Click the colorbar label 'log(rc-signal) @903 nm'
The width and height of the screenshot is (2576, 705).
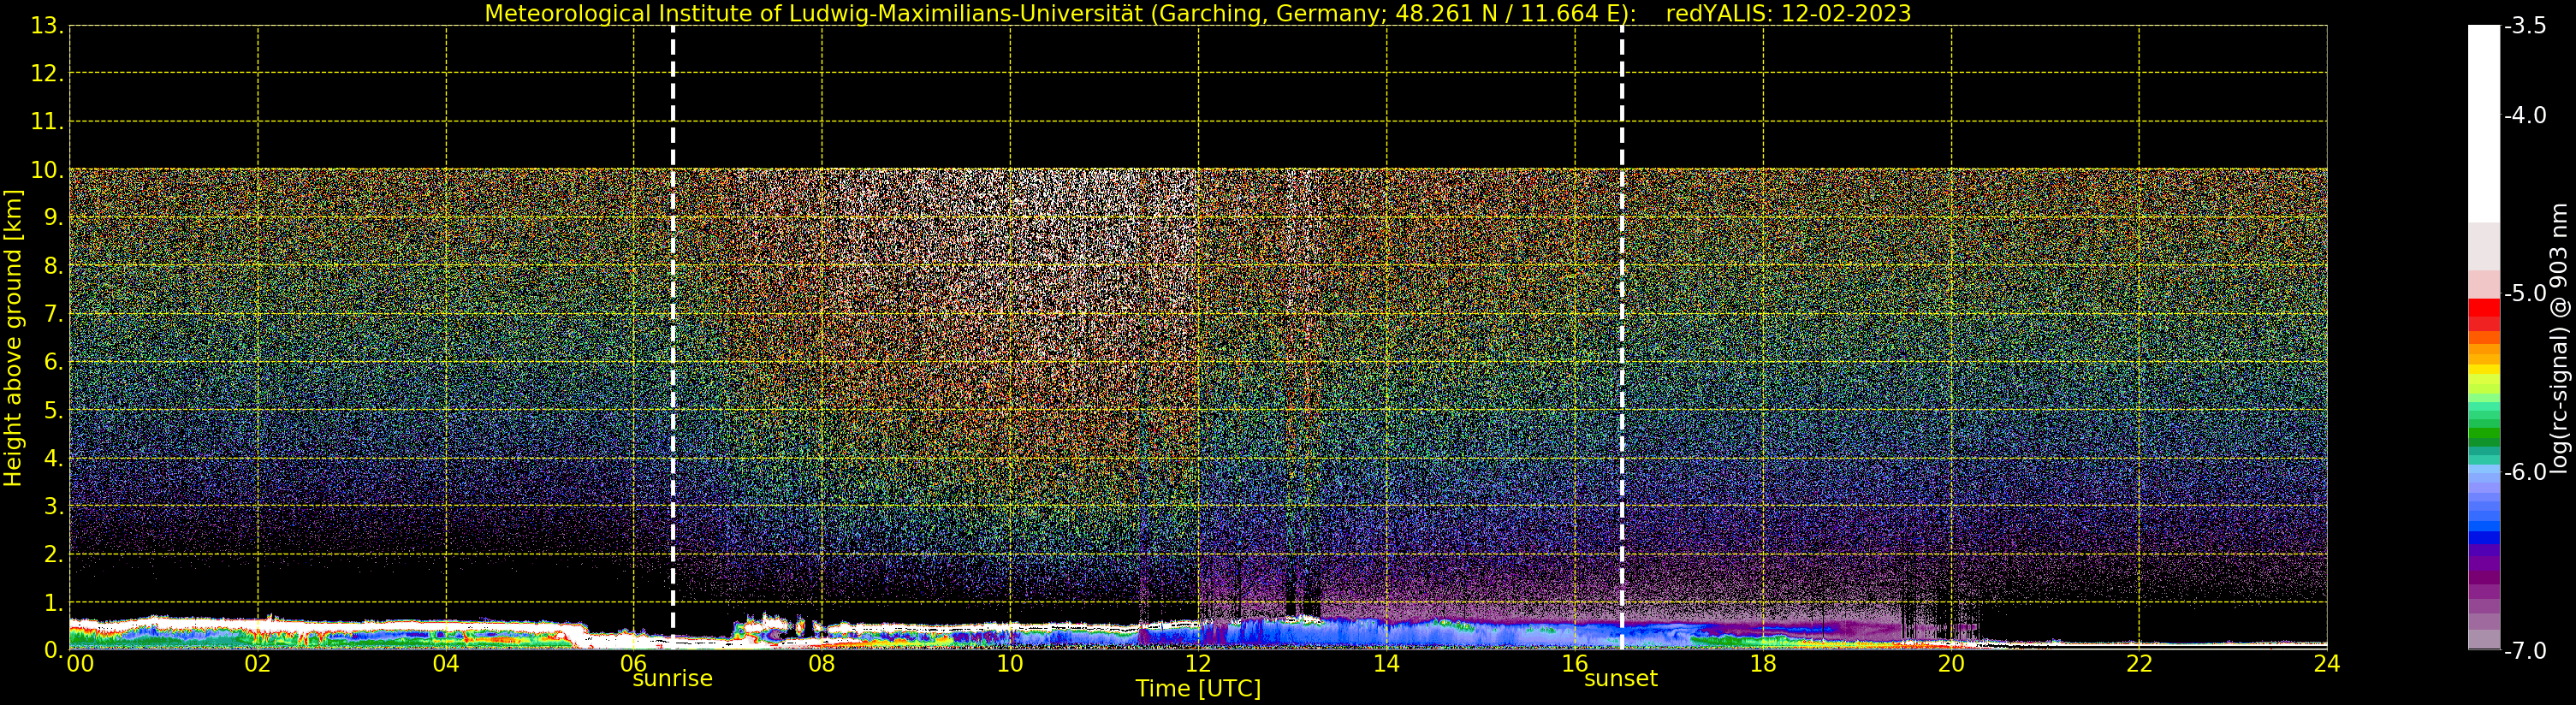pyautogui.click(x=2558, y=338)
